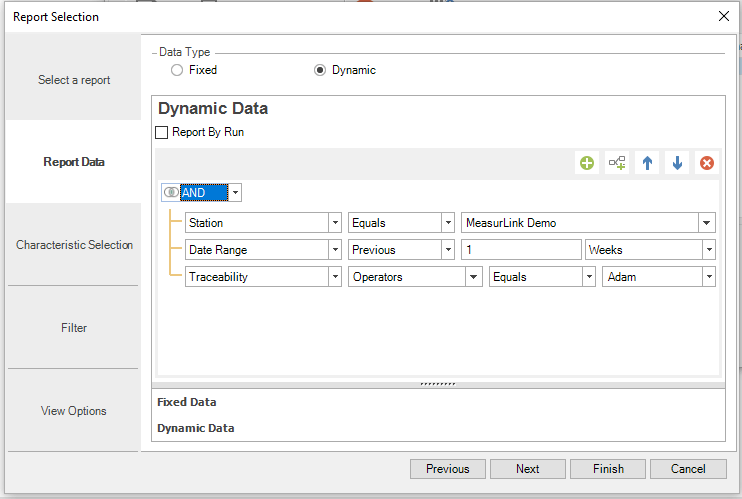Go to the View Options tab

click(74, 411)
